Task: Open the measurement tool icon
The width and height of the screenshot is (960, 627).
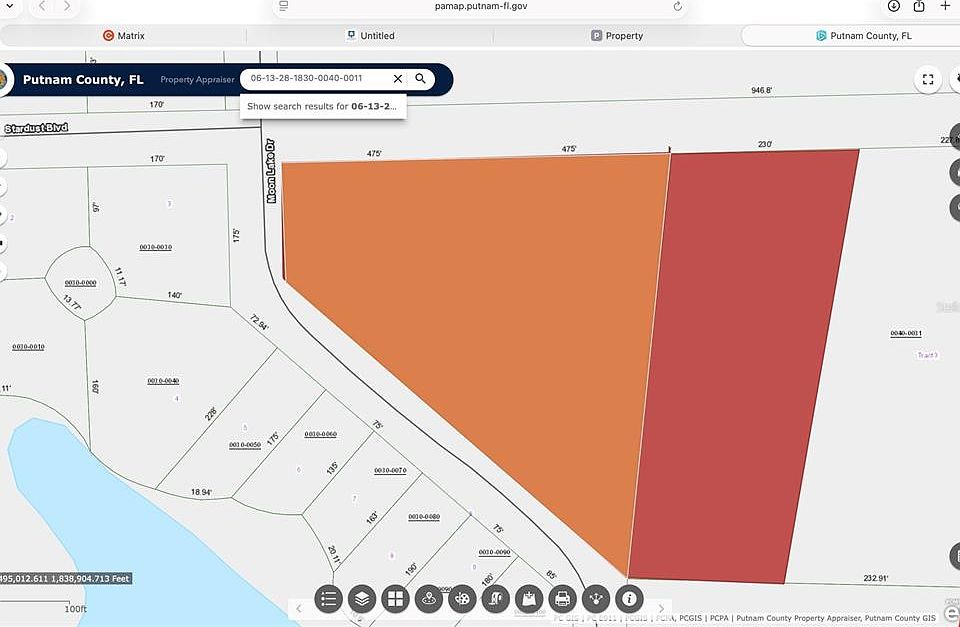Action: [495, 599]
